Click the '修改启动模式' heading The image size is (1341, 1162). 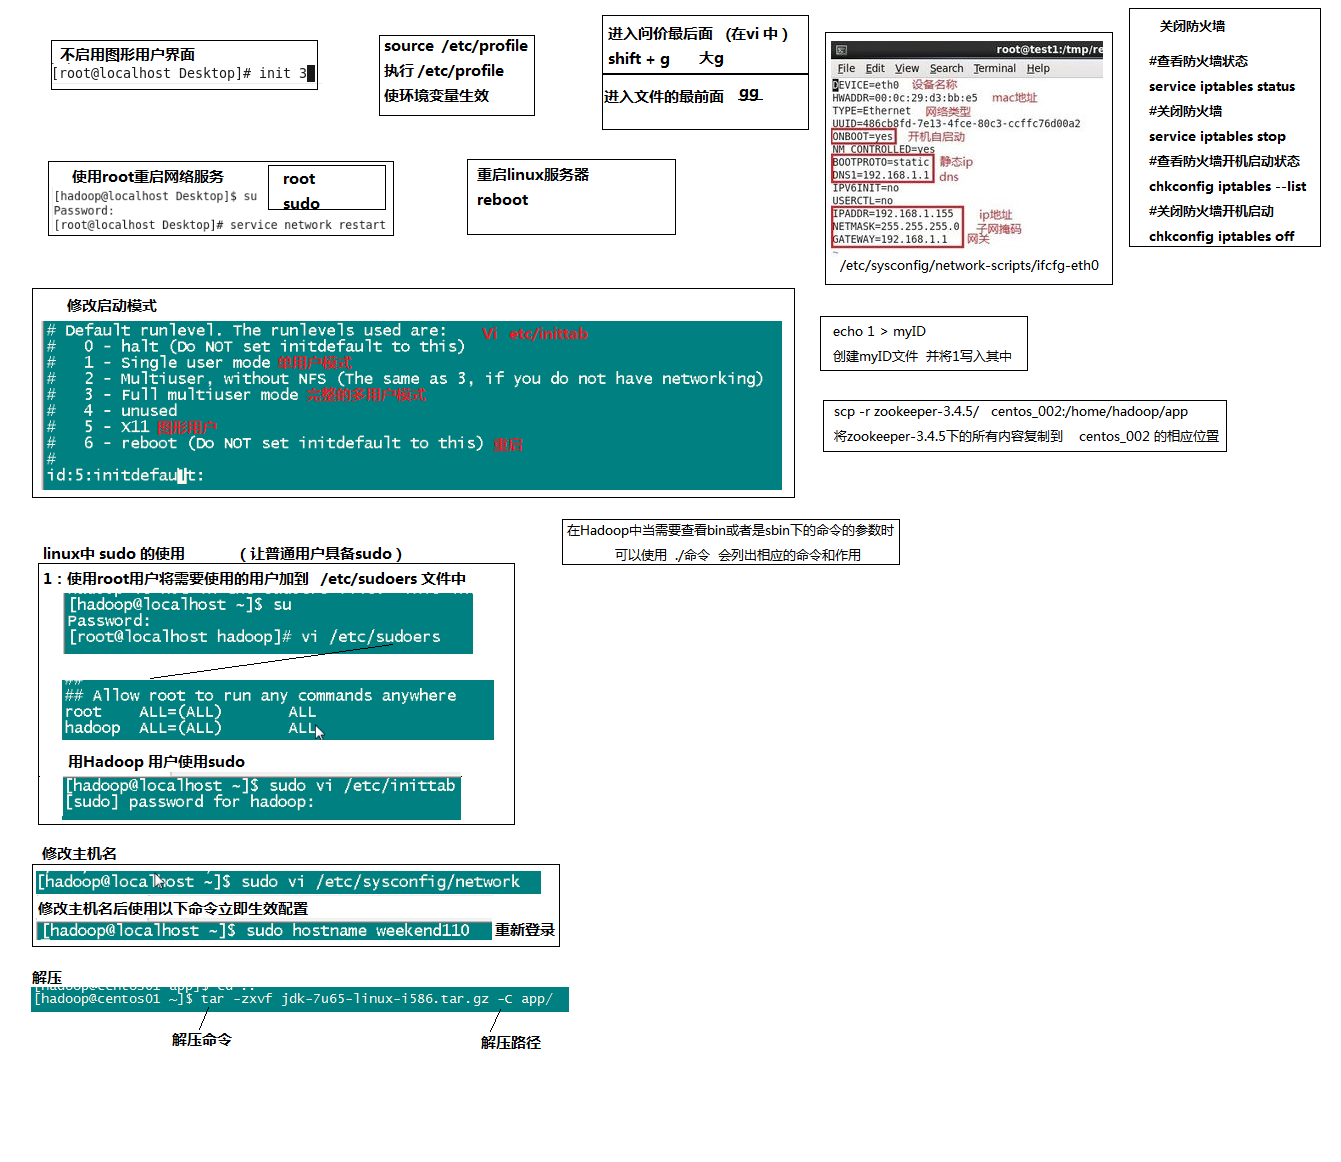coord(112,306)
